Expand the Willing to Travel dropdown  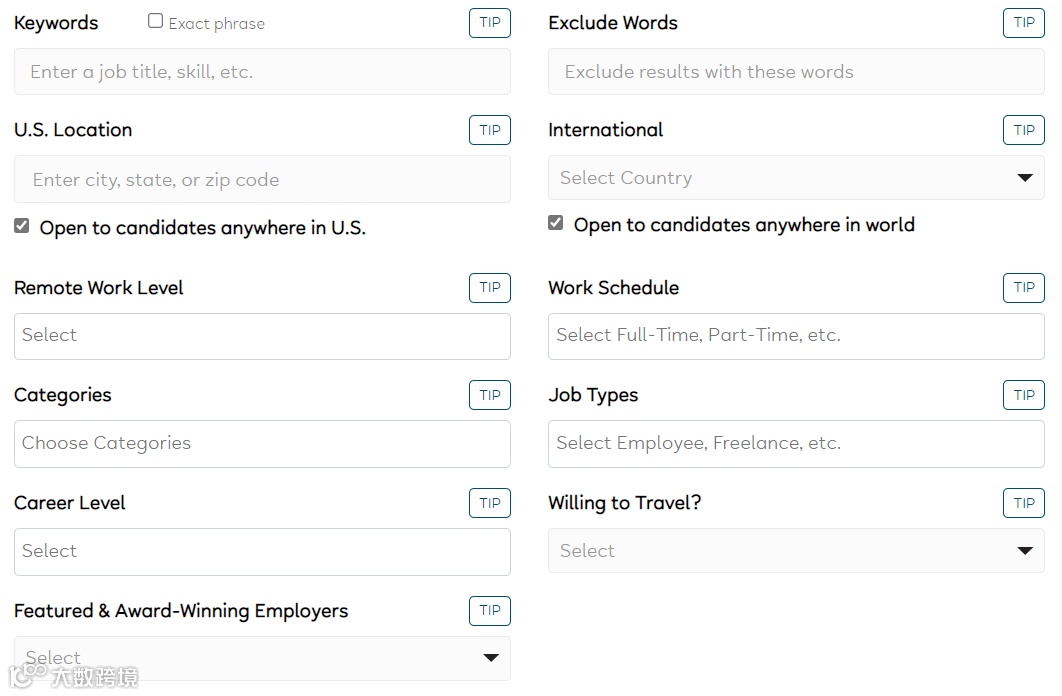(795, 551)
